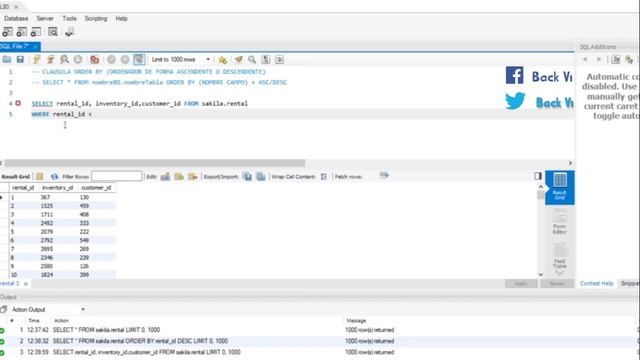Expand more result view options chevron
The image size is (640, 360).
560,273
